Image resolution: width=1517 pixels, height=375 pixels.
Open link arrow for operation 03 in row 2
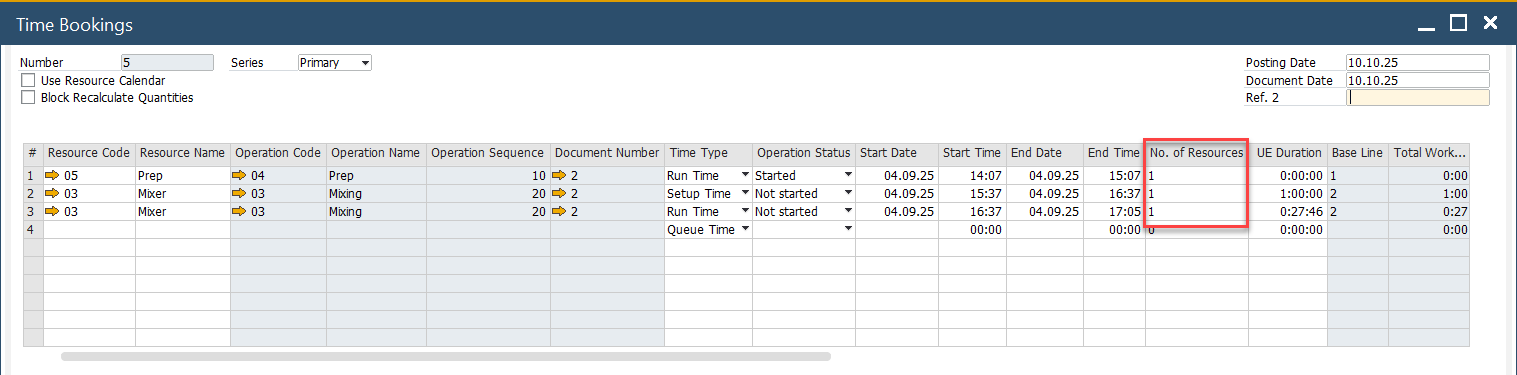pos(240,193)
